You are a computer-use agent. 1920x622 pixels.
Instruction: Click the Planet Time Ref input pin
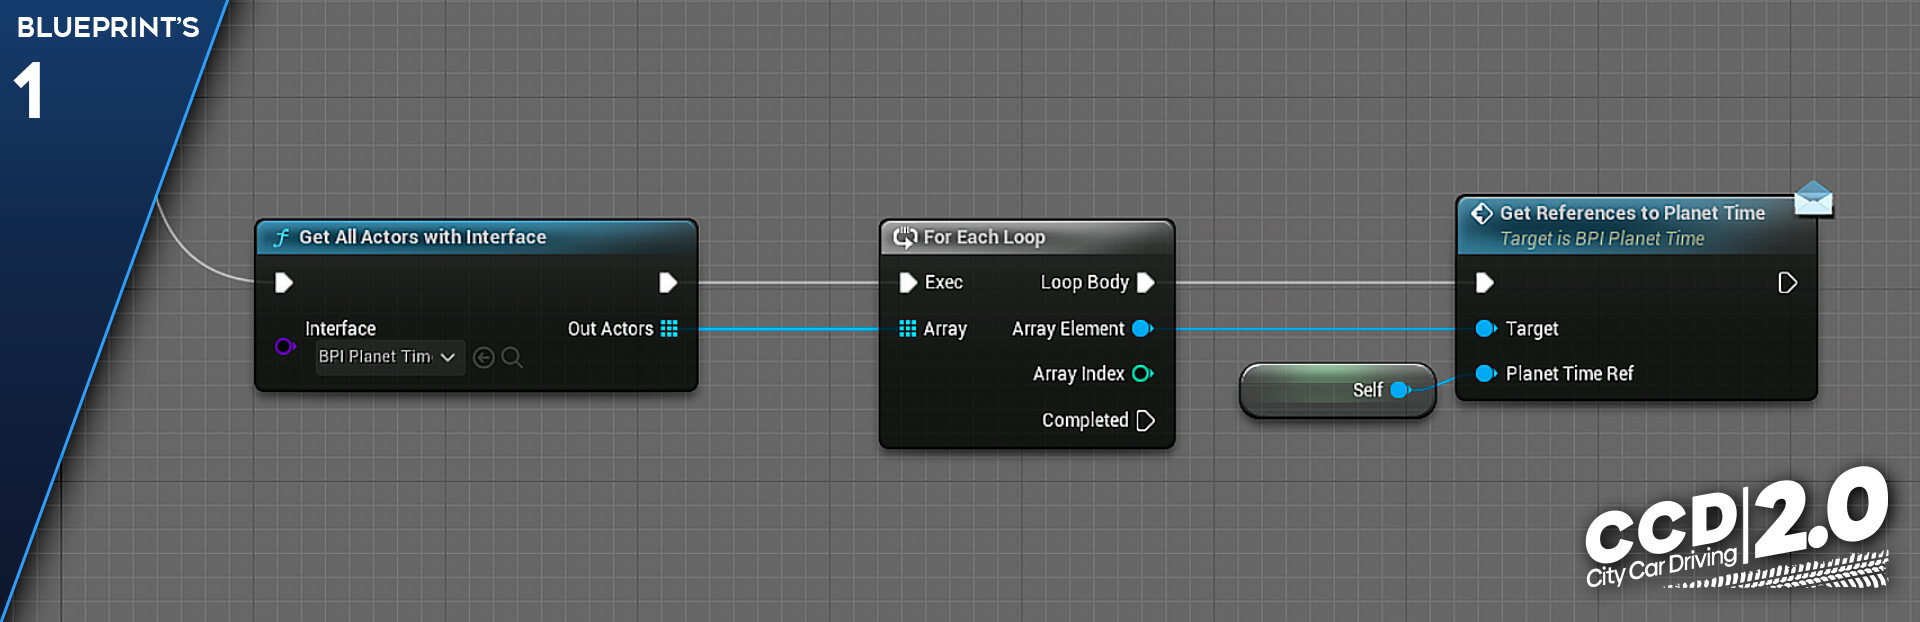[x=1486, y=374]
